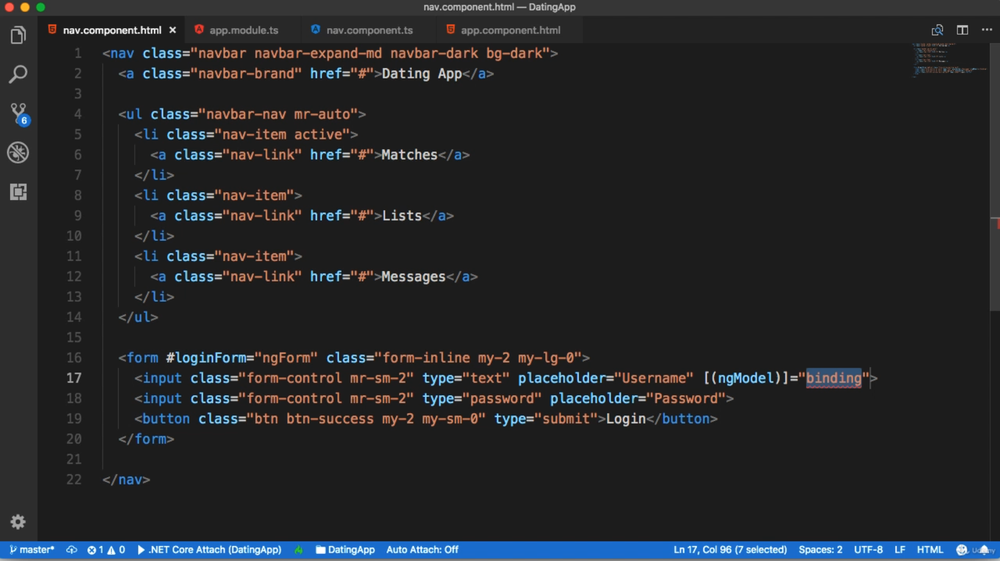This screenshot has height=561, width=1000.
Task: Select the nav.component.html tab
Action: click(112, 30)
